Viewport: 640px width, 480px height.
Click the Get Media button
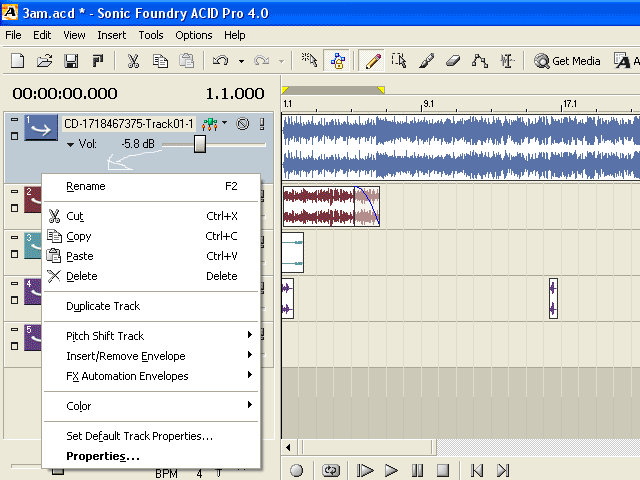pos(567,61)
